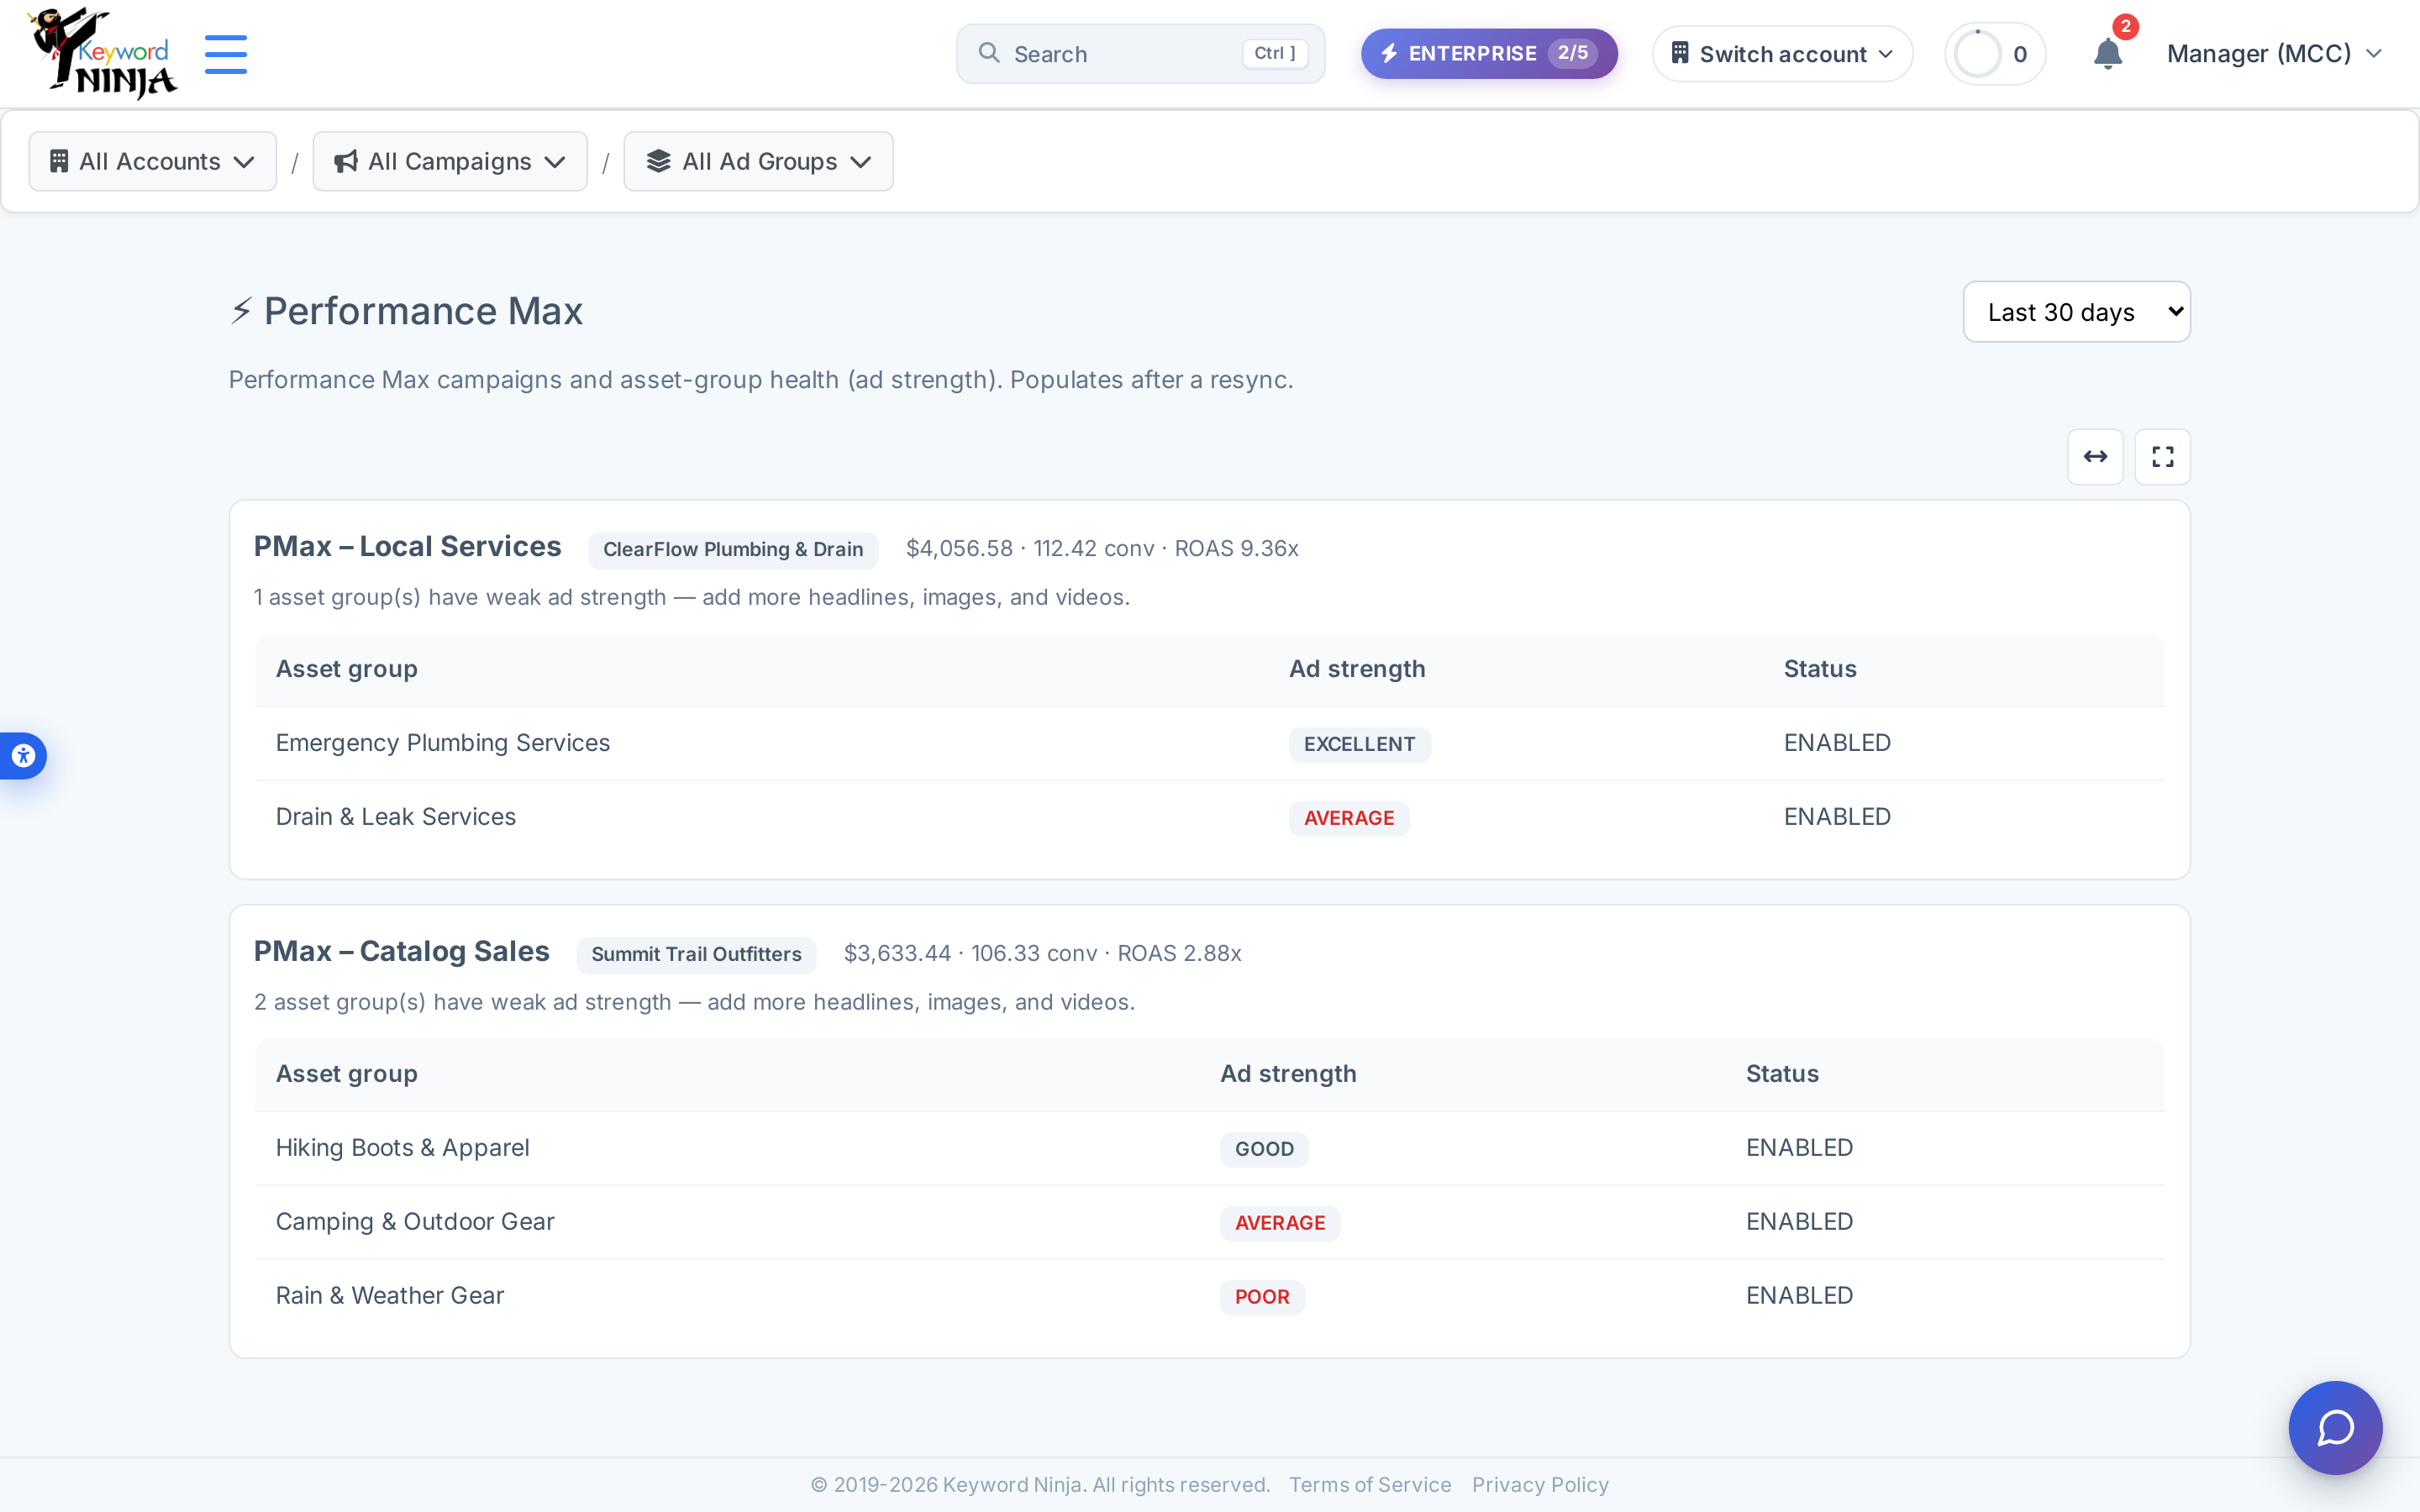The width and height of the screenshot is (2420, 1512).
Task: Open the Privacy Policy link
Action: [x=1540, y=1485]
